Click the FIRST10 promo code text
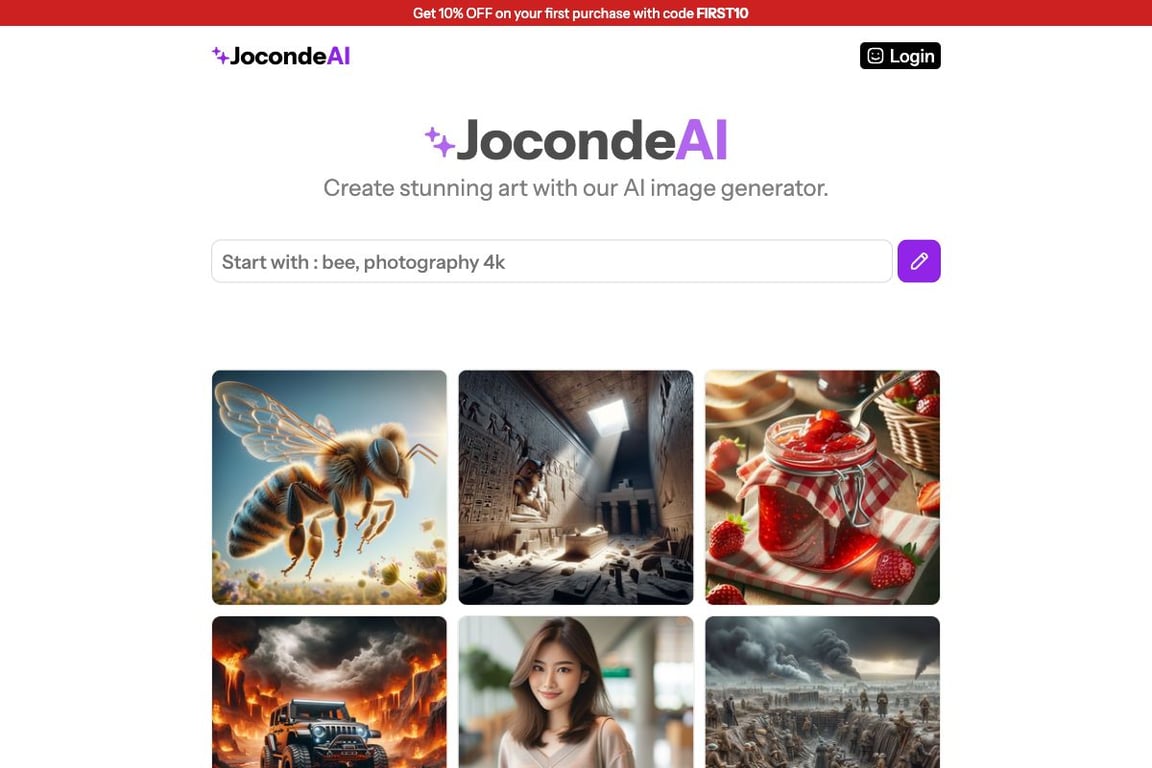The height and width of the screenshot is (768, 1152). pyautogui.click(x=722, y=13)
